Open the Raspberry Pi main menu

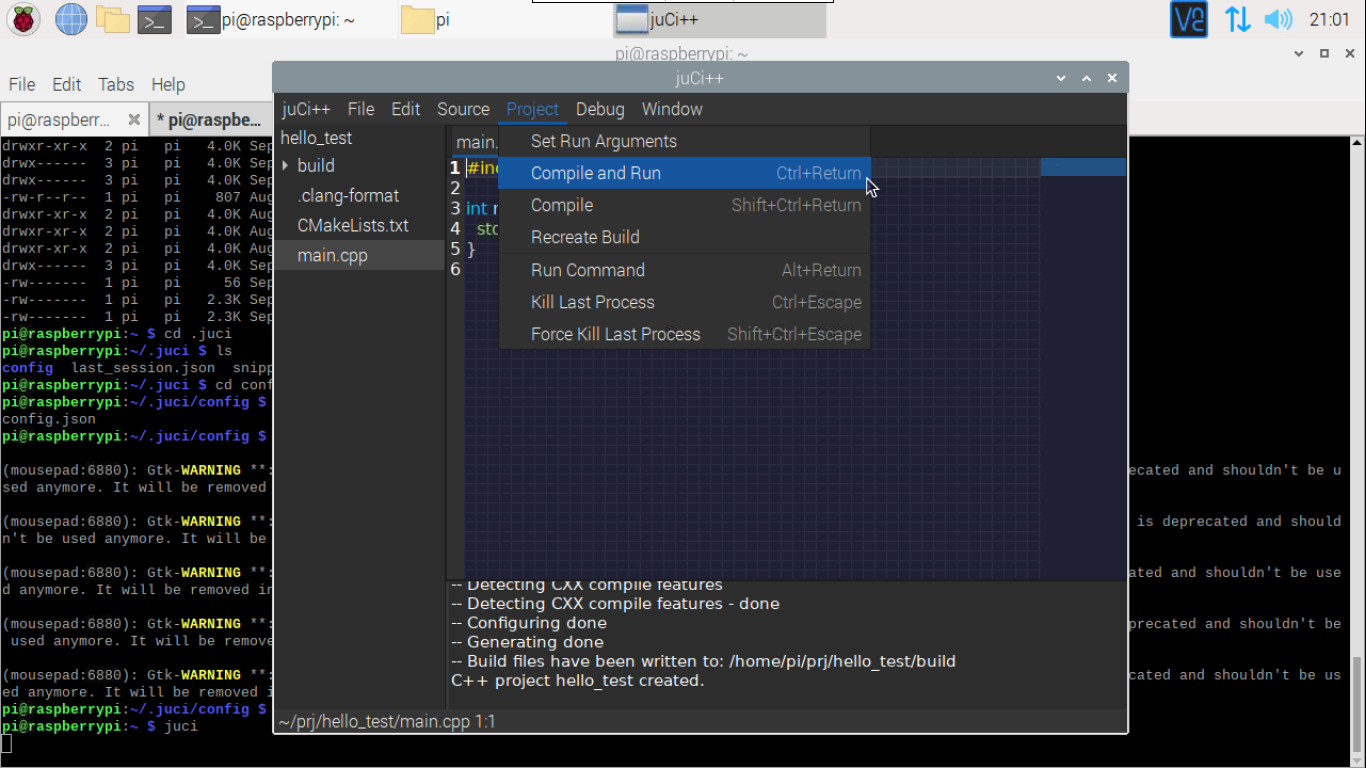tap(23, 19)
